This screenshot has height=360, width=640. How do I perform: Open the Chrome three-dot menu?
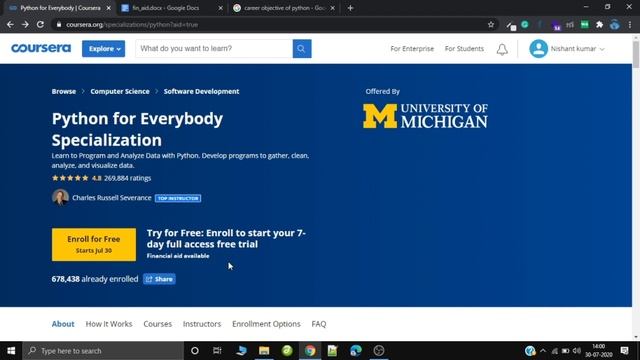pos(630,25)
